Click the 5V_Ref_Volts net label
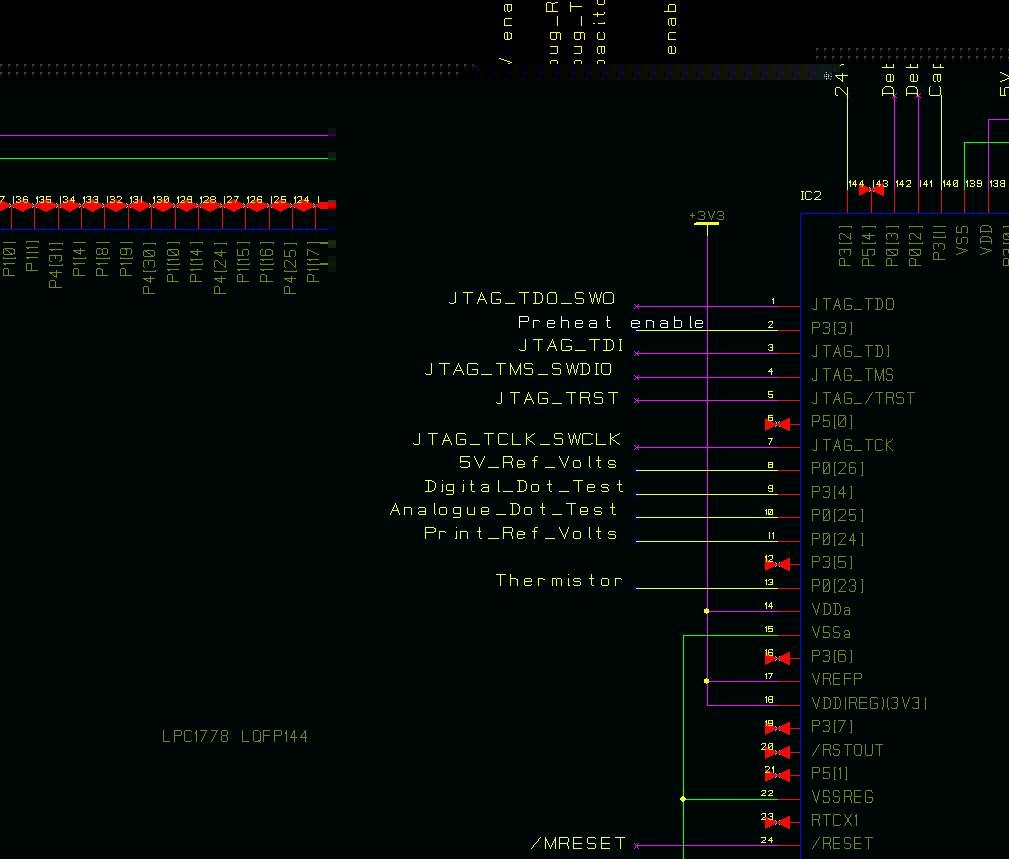1009x859 pixels. click(538, 463)
